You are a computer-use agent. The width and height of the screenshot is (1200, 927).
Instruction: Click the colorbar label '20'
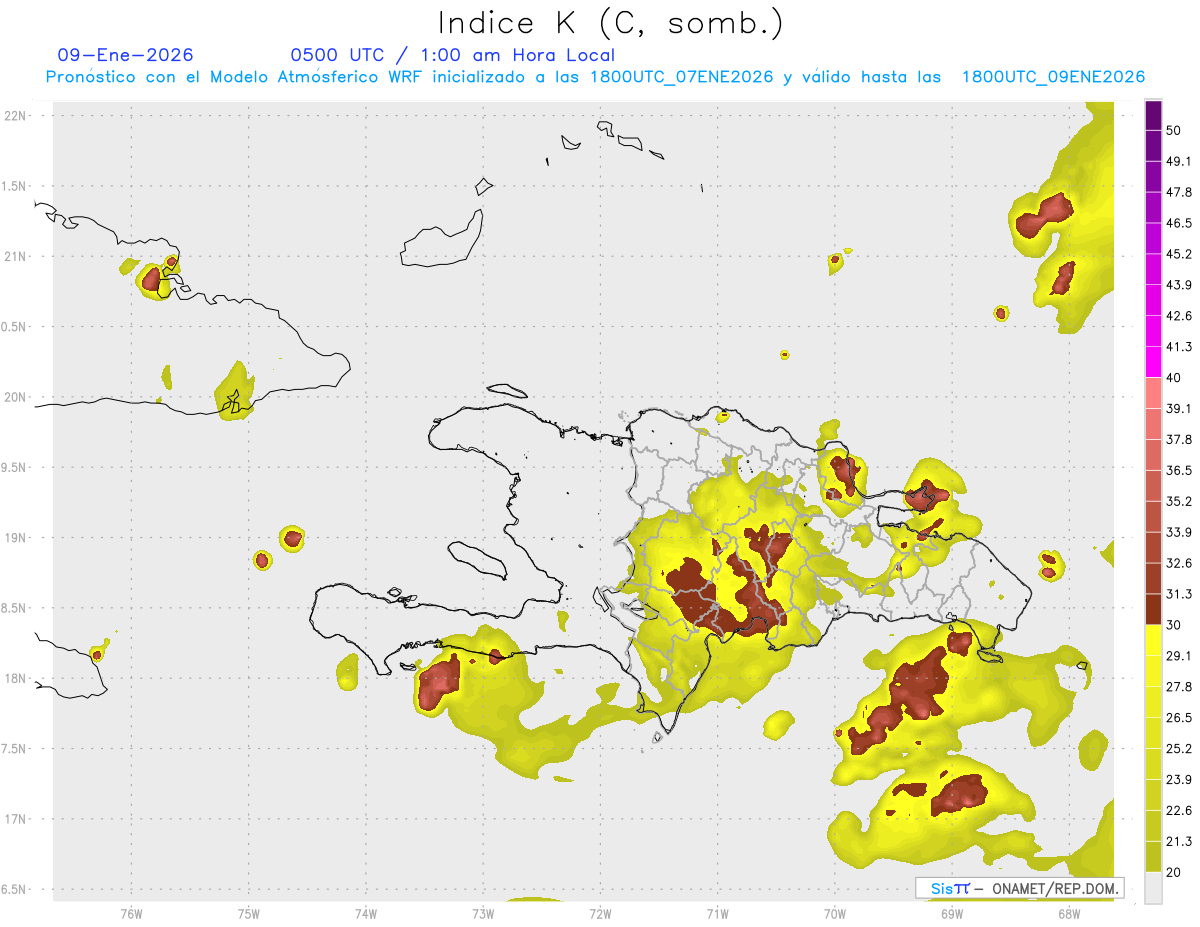point(1174,872)
